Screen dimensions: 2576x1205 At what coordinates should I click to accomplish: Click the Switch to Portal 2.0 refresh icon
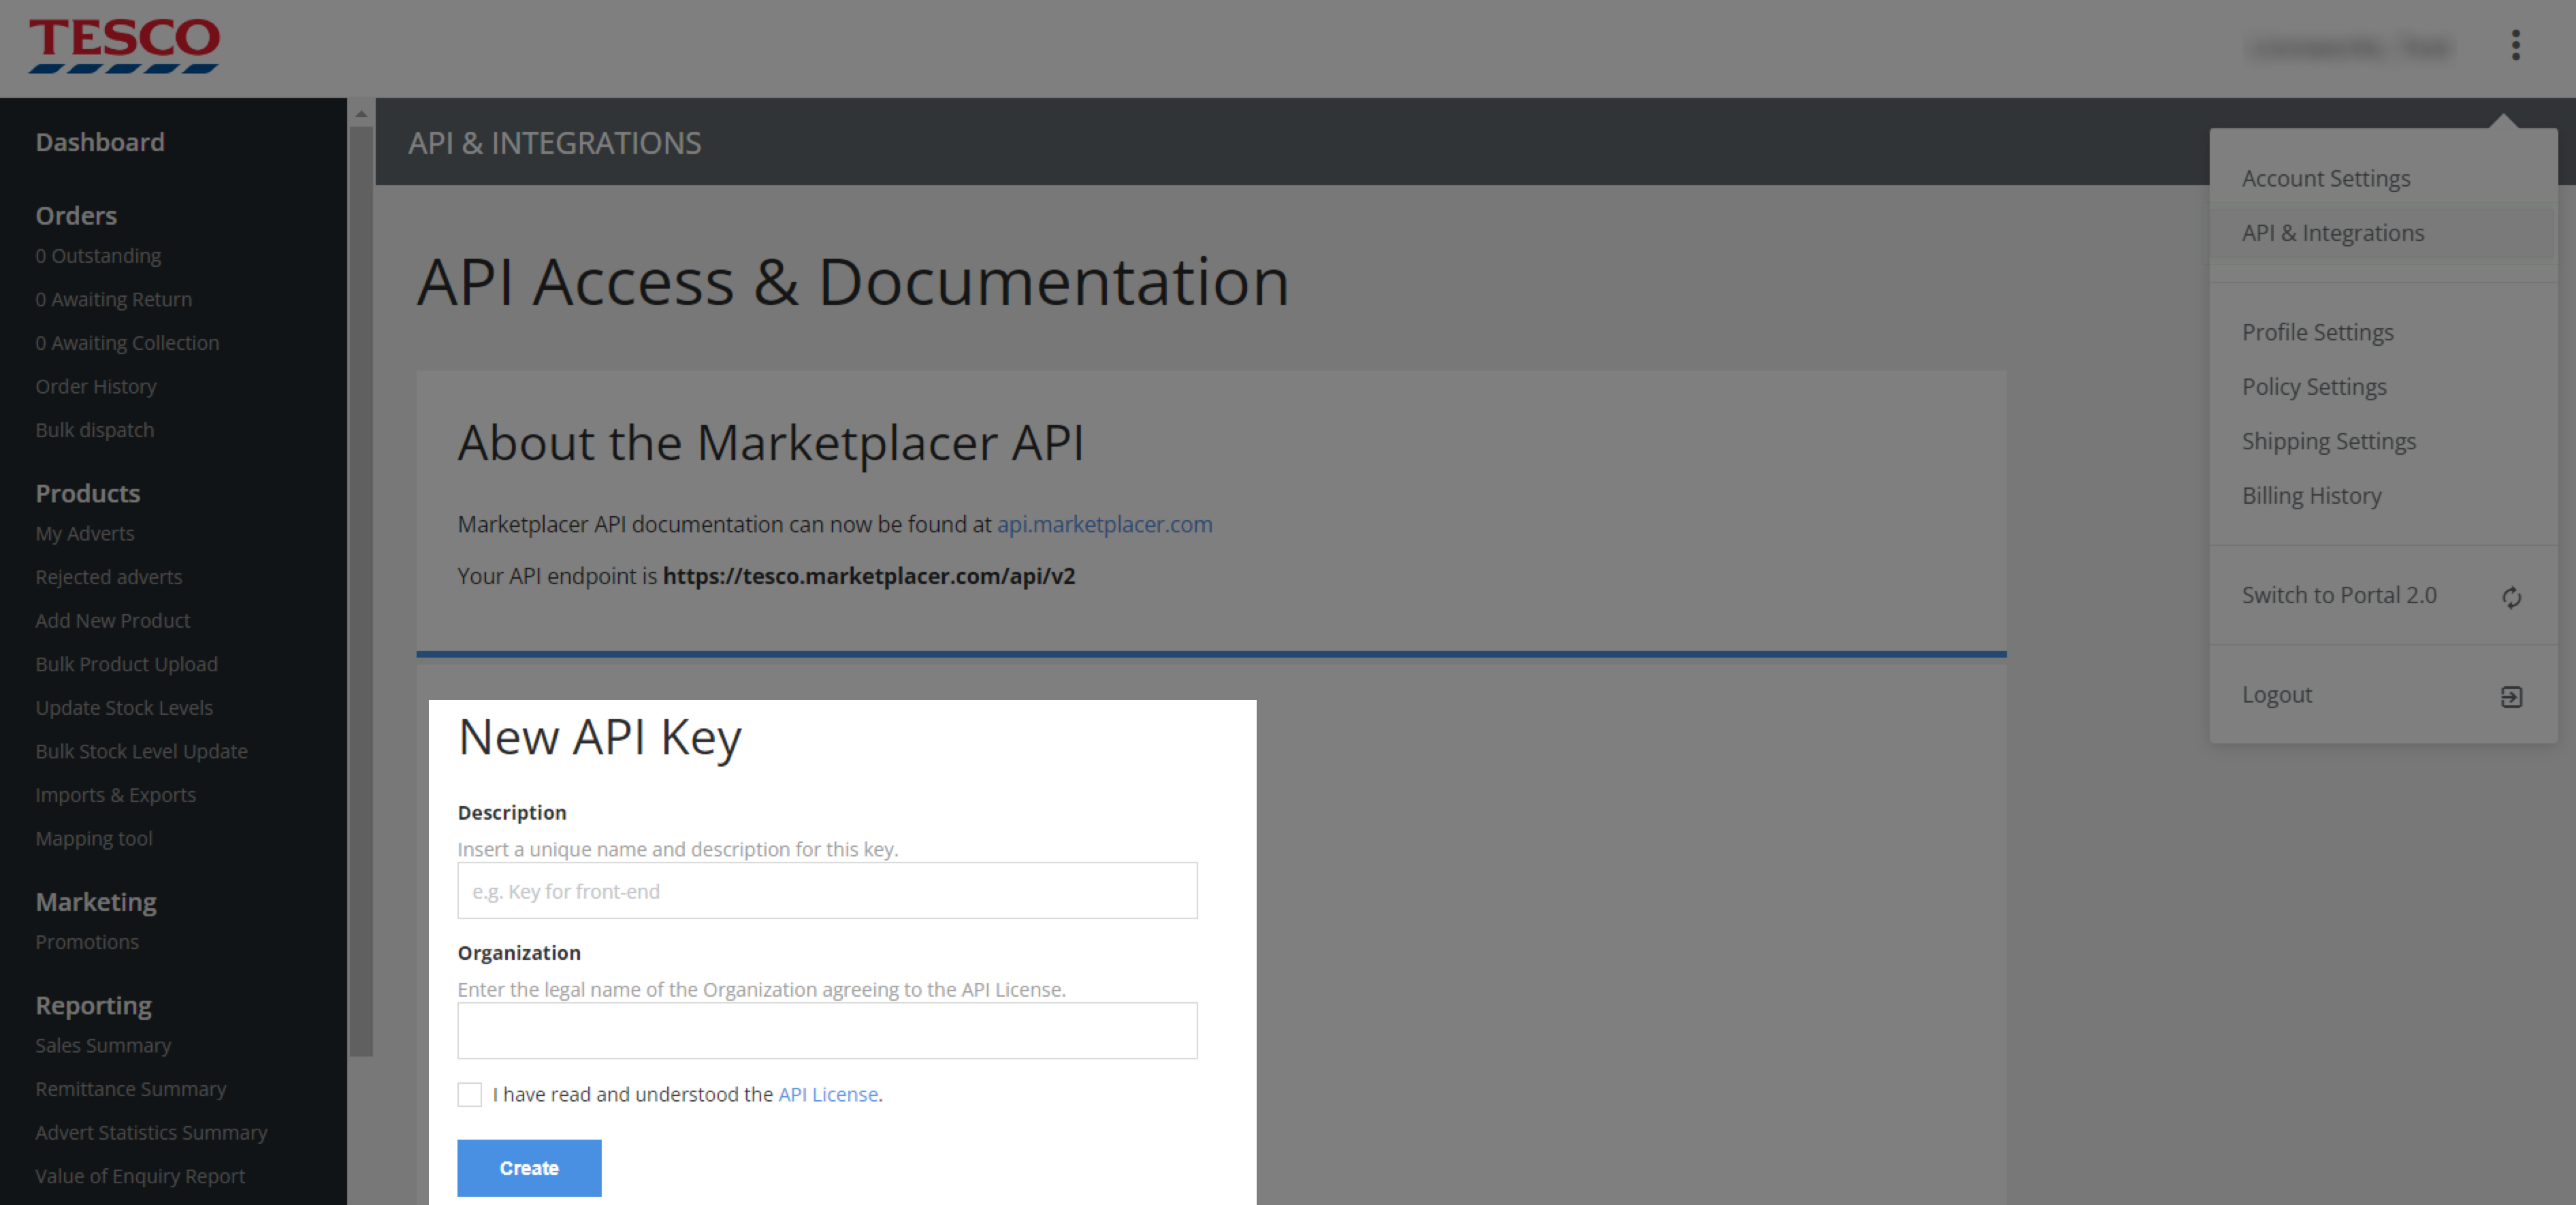(x=2511, y=597)
